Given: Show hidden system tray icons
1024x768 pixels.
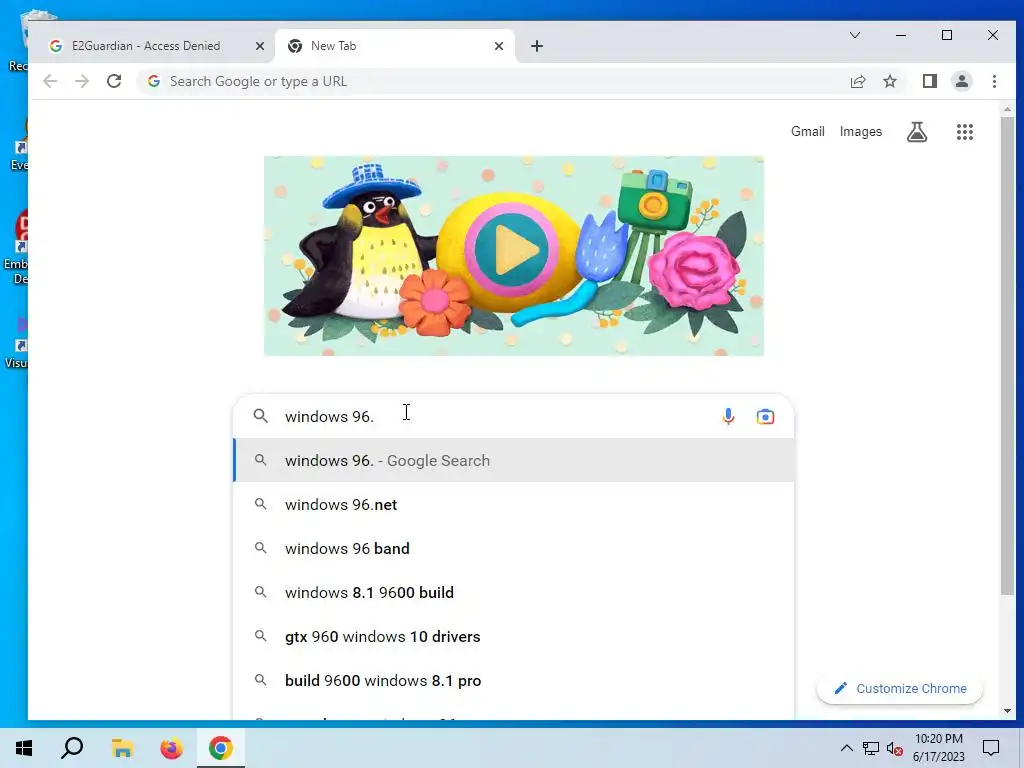Looking at the screenshot, I should click(x=846, y=748).
